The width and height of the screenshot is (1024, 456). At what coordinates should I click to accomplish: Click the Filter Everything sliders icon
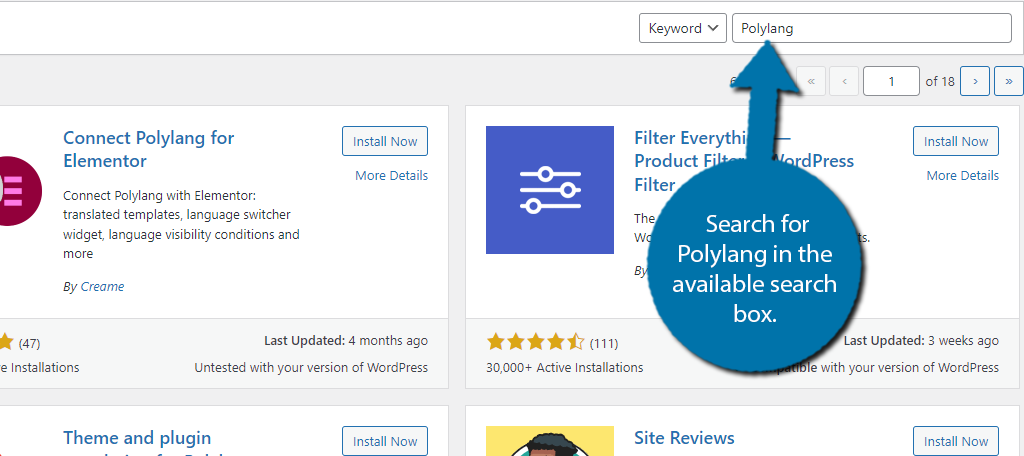click(x=550, y=189)
